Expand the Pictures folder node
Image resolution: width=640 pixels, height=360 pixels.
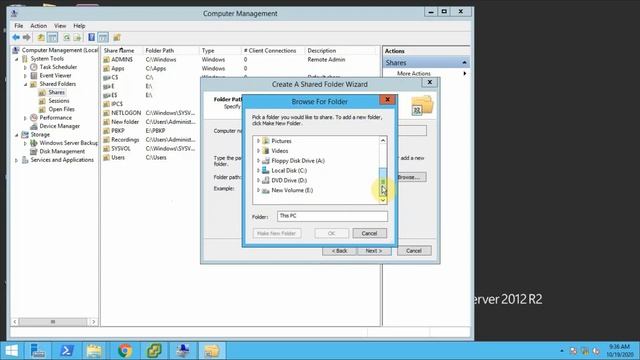[258, 141]
